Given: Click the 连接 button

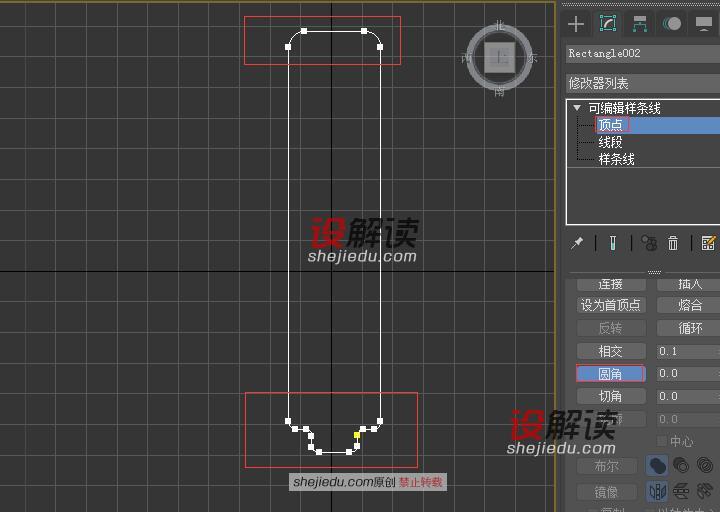Looking at the screenshot, I should tap(611, 284).
